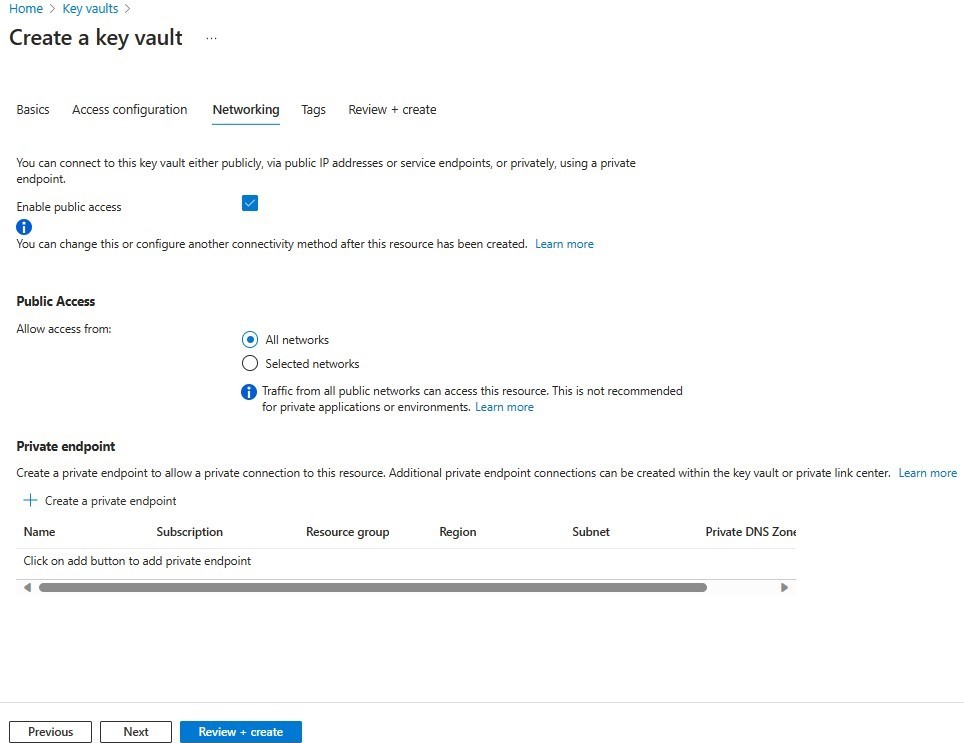Open the ellipsis menu next to page title
The height and width of the screenshot is (743, 964).
coord(211,40)
